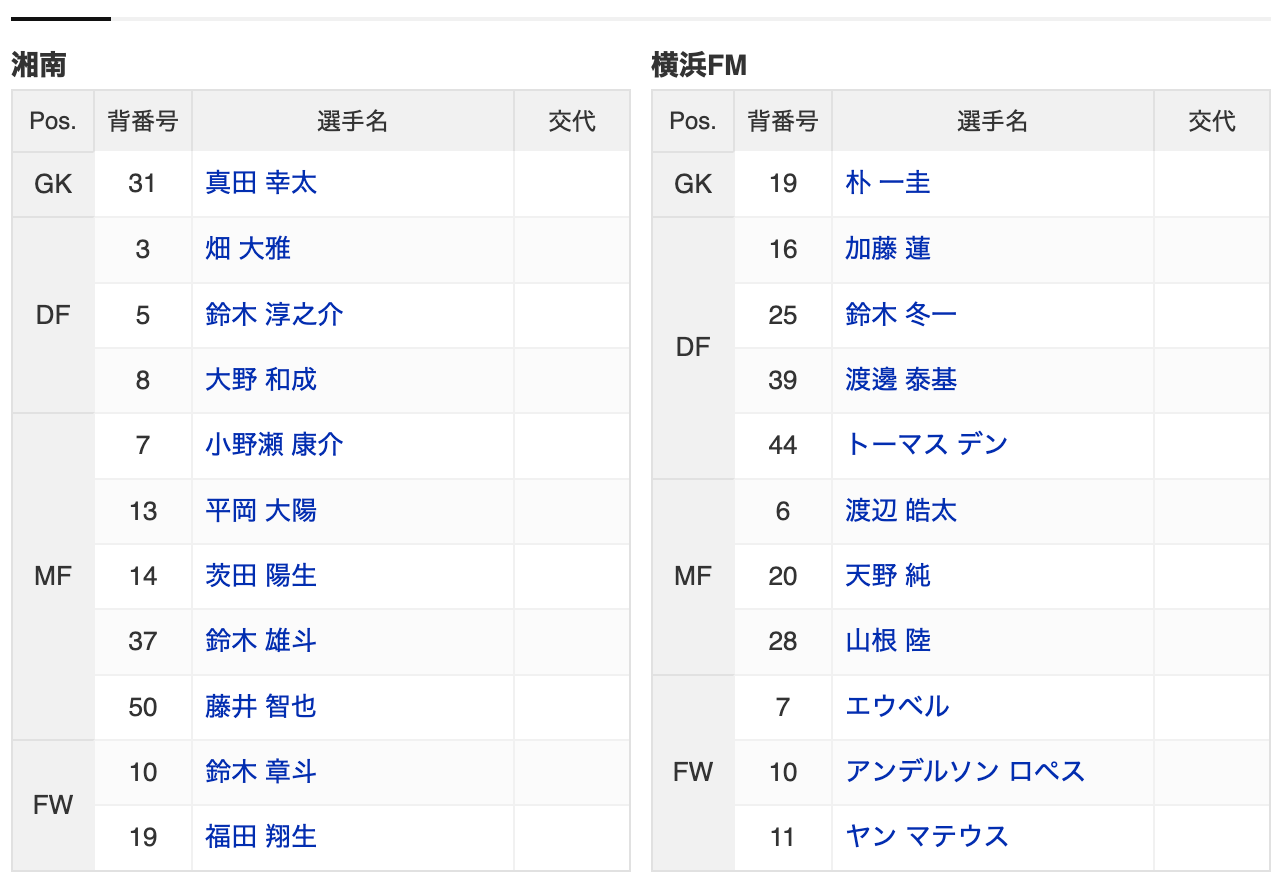
Task: Open player link 真田 幸太
Action: coord(261,183)
